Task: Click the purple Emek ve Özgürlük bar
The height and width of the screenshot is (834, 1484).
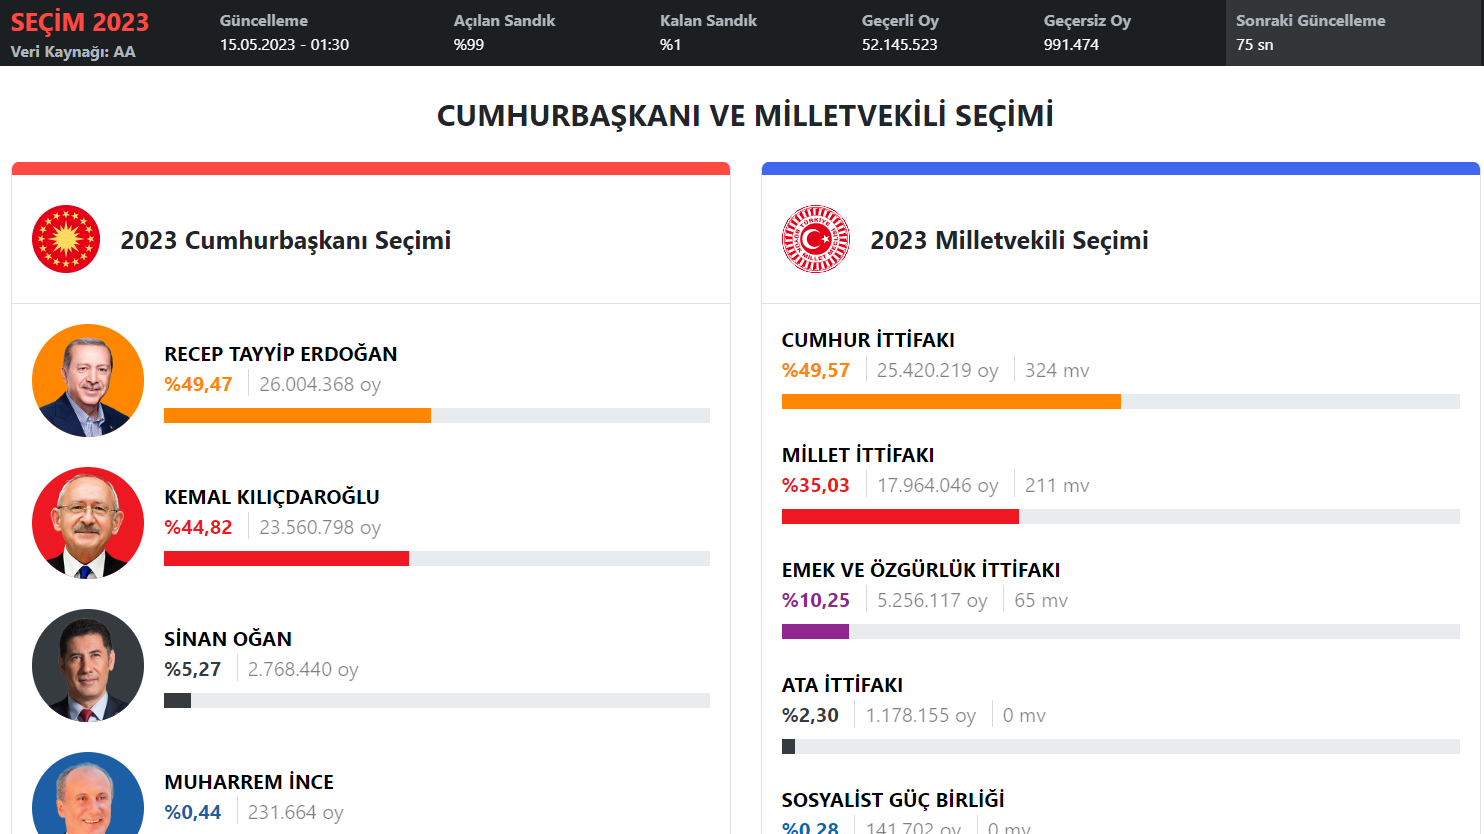Action: (815, 631)
